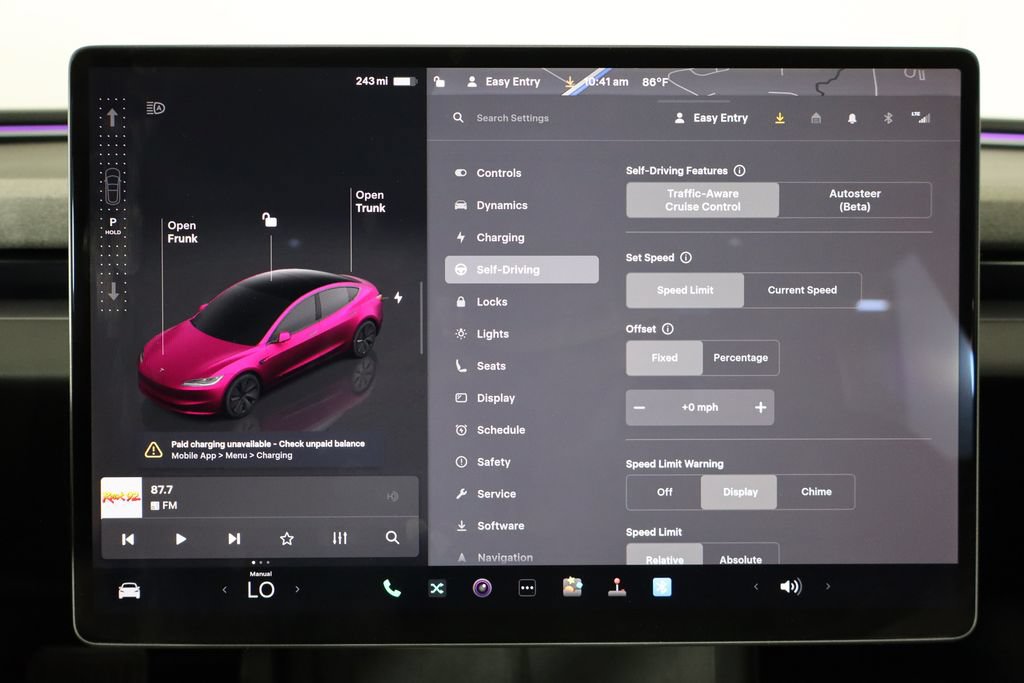Tap the unlock padlock above the car
This screenshot has width=1024, height=683.
coord(269,219)
